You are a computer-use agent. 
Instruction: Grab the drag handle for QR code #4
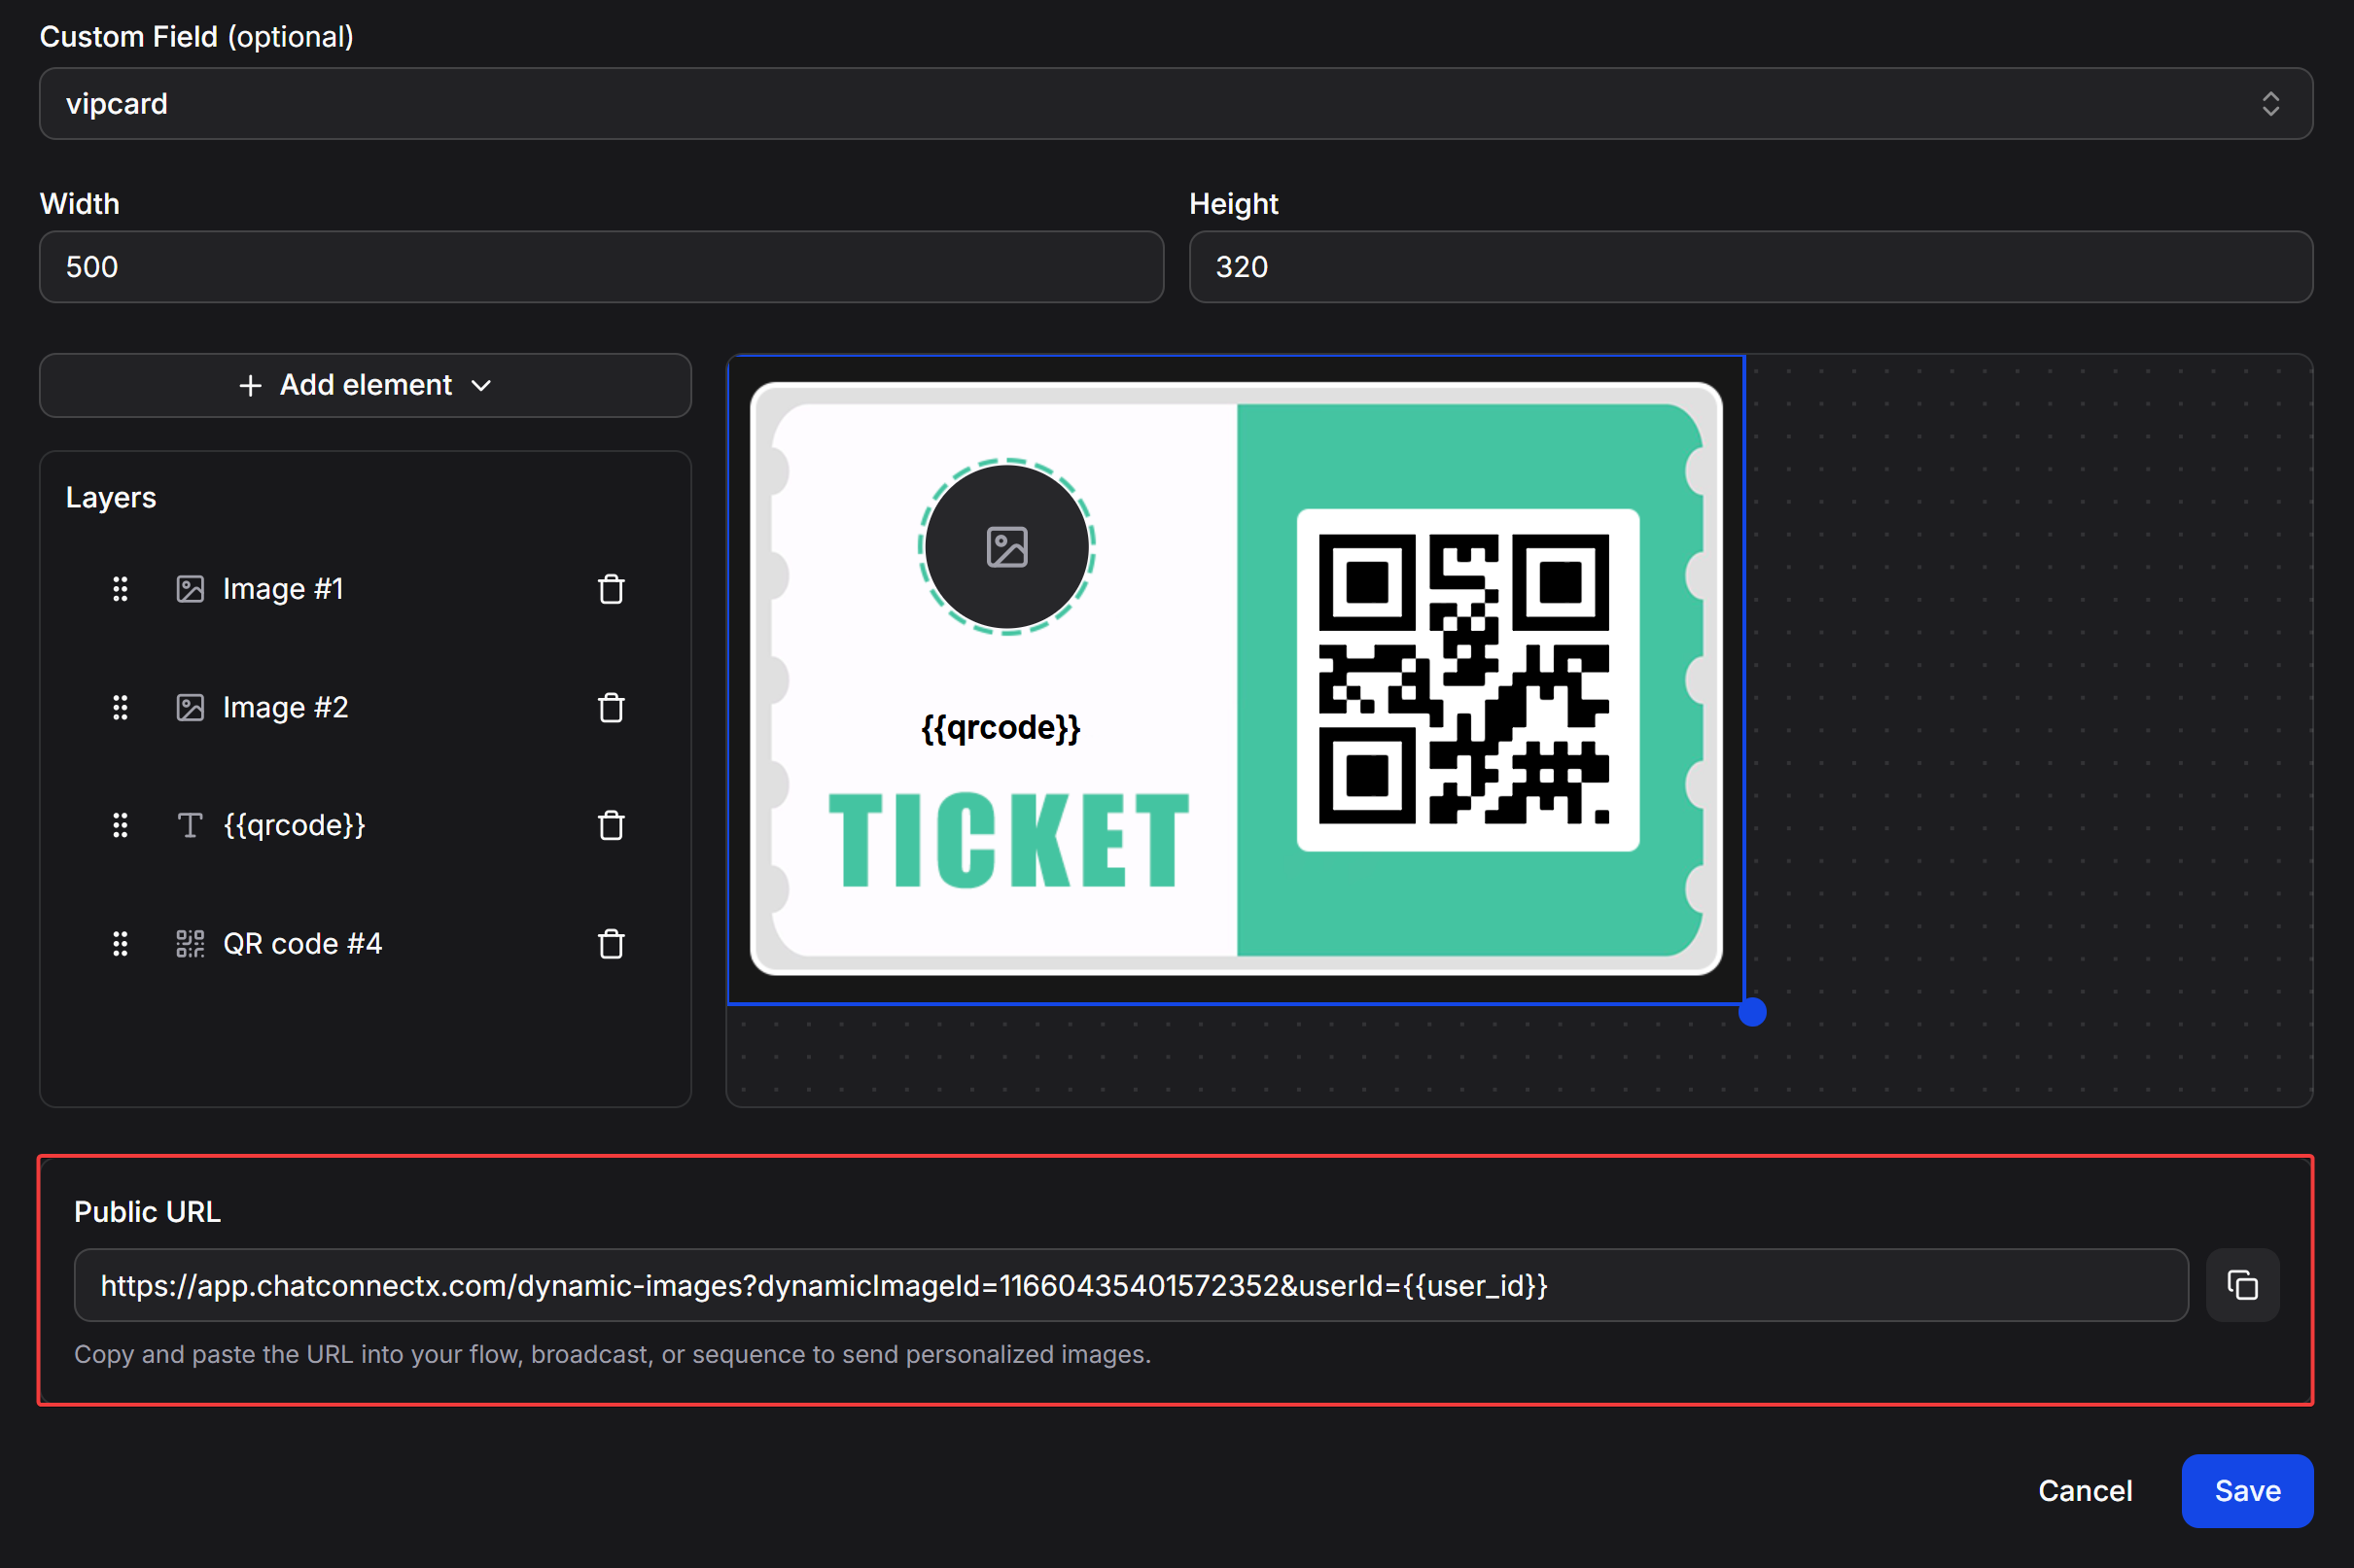(120, 943)
